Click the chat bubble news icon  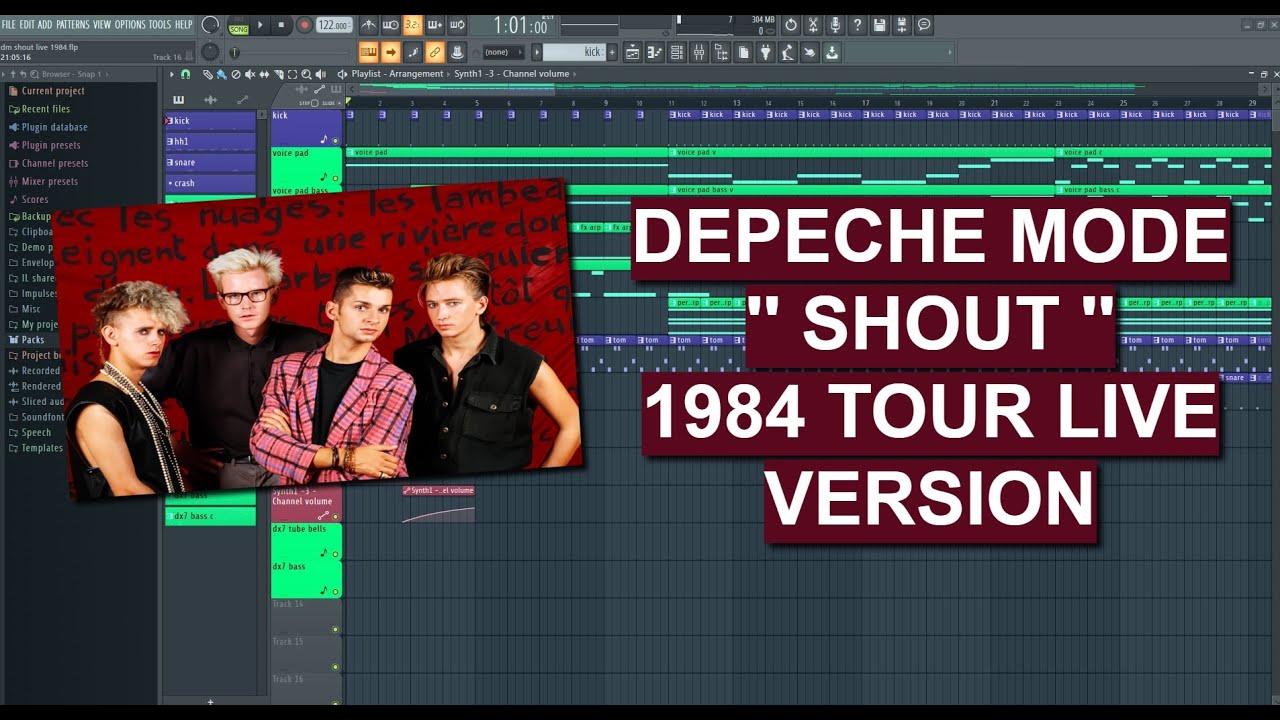(924, 25)
